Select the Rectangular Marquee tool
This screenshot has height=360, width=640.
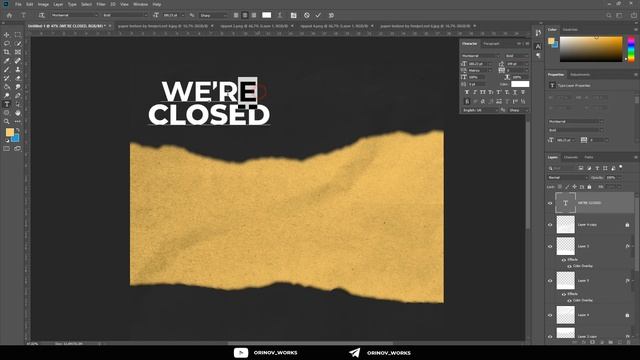coord(18,35)
